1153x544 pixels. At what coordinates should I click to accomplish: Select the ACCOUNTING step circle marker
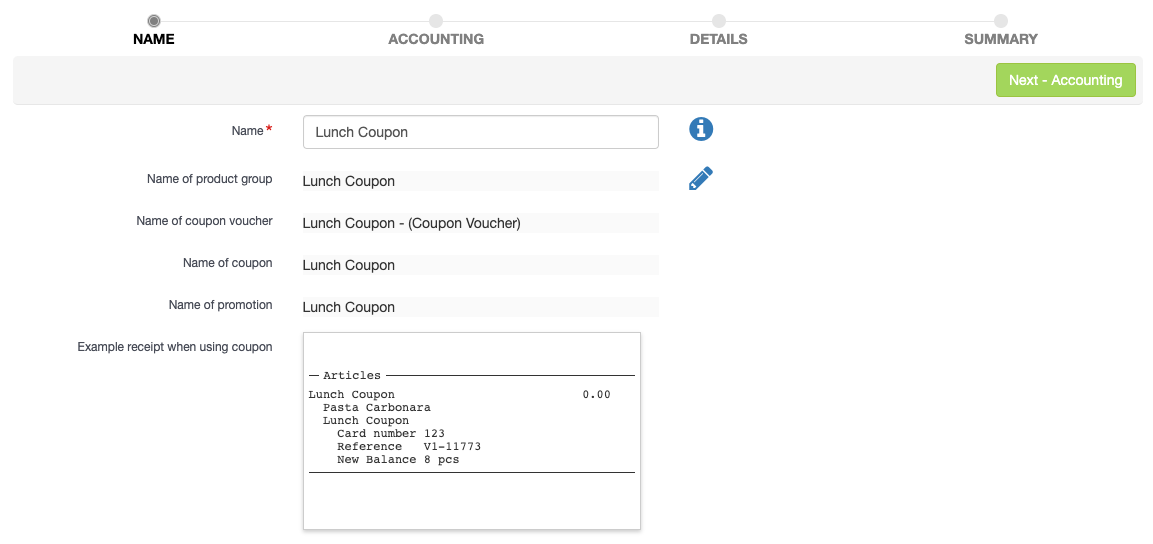(x=436, y=21)
